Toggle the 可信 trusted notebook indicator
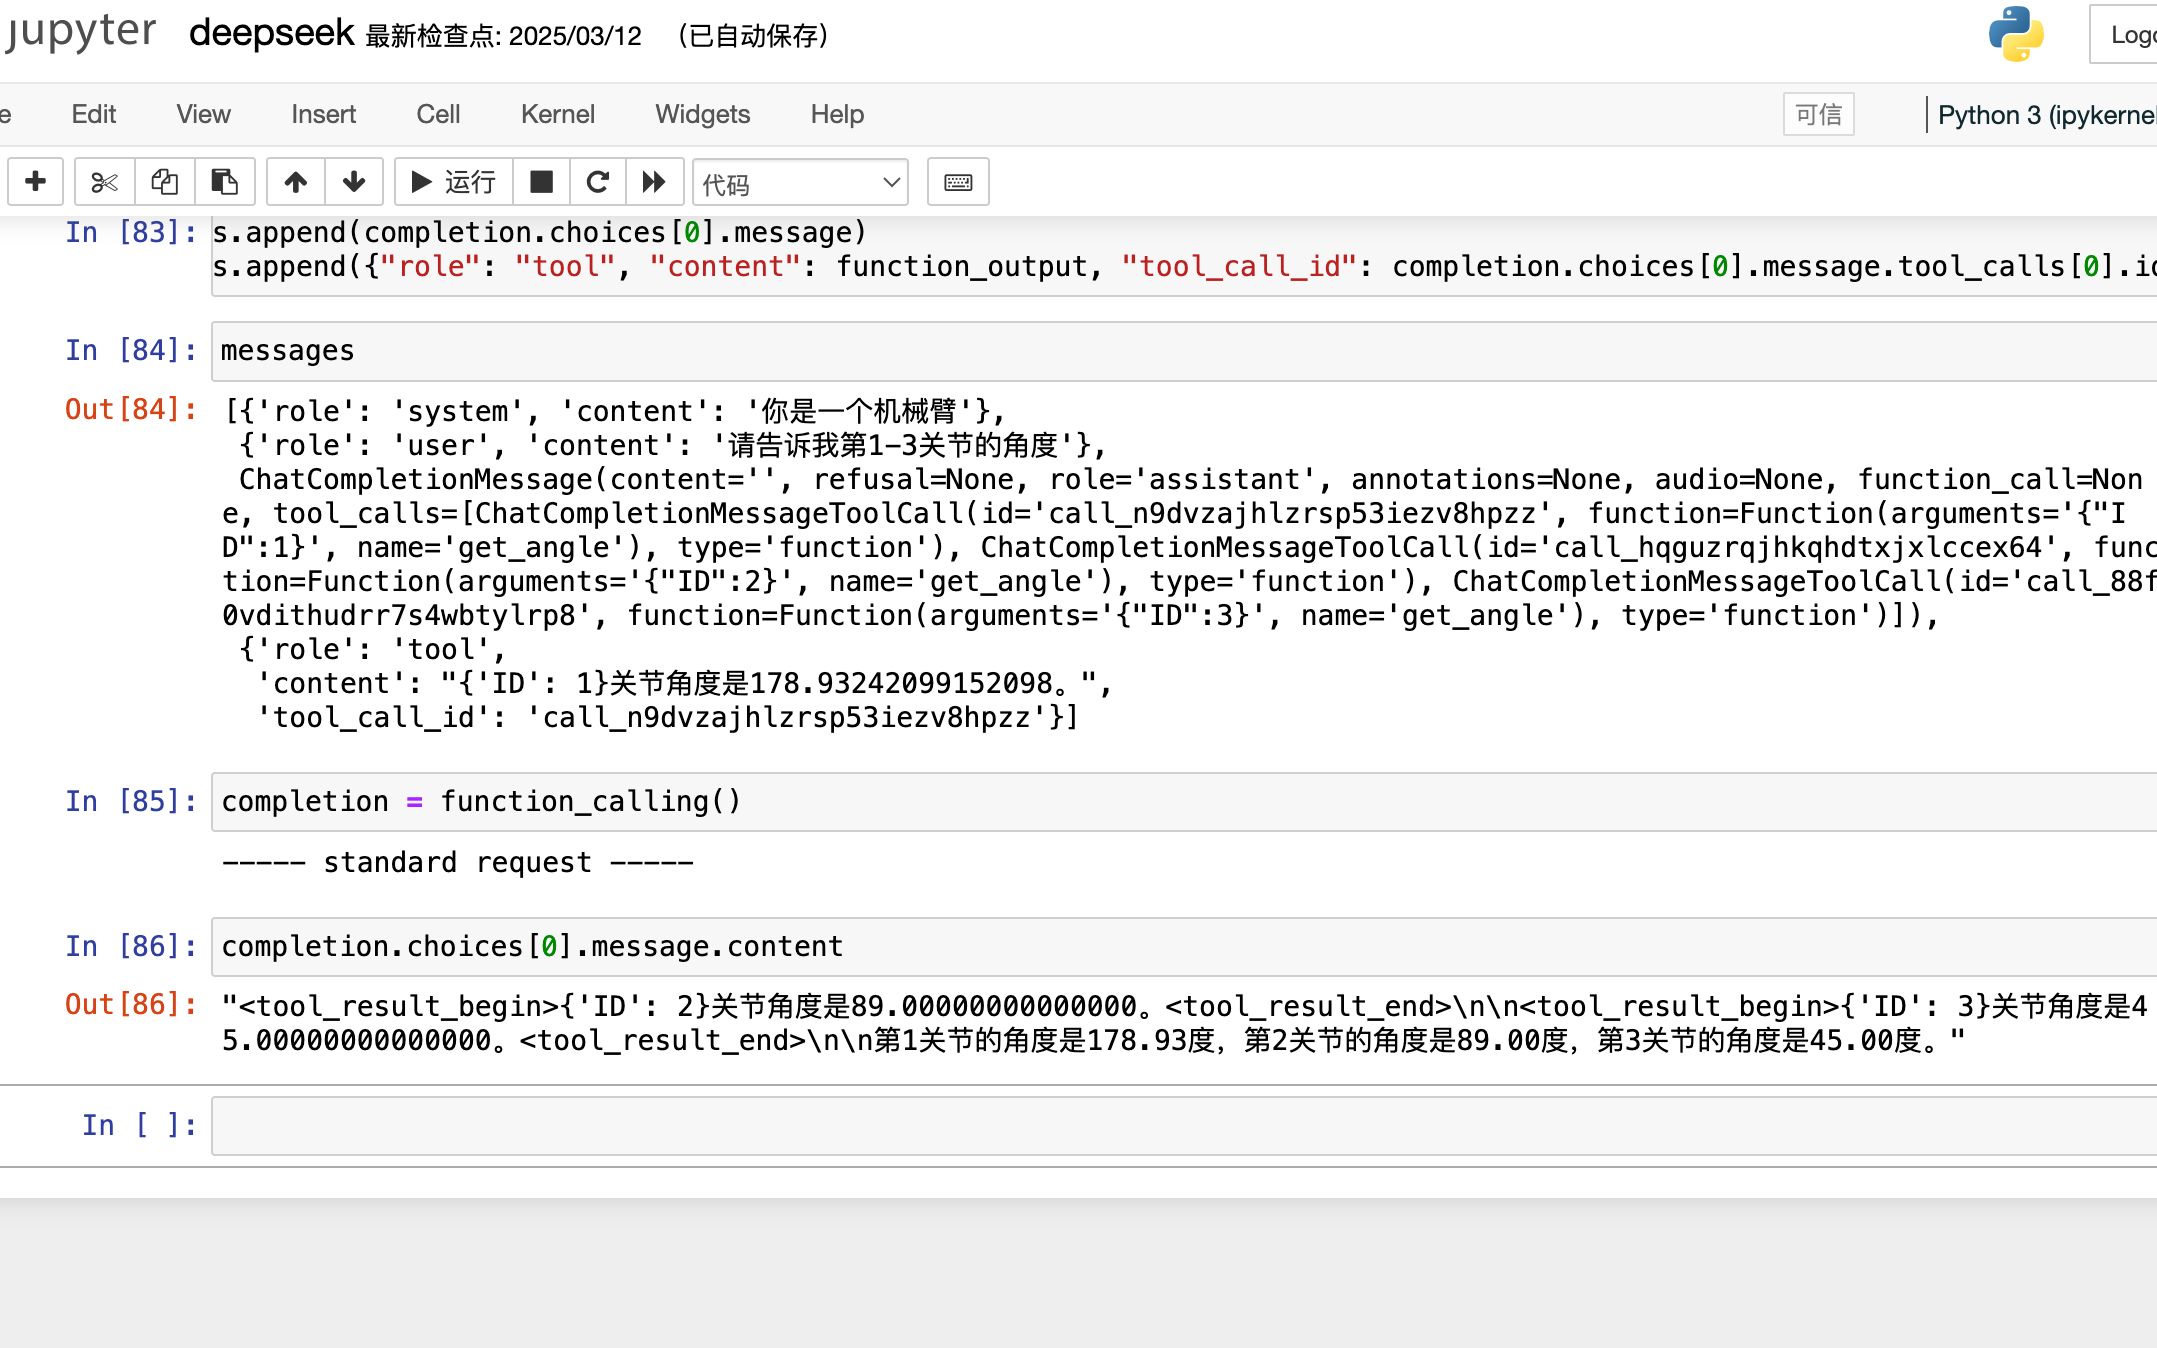This screenshot has width=2157, height=1348. coord(1818,114)
